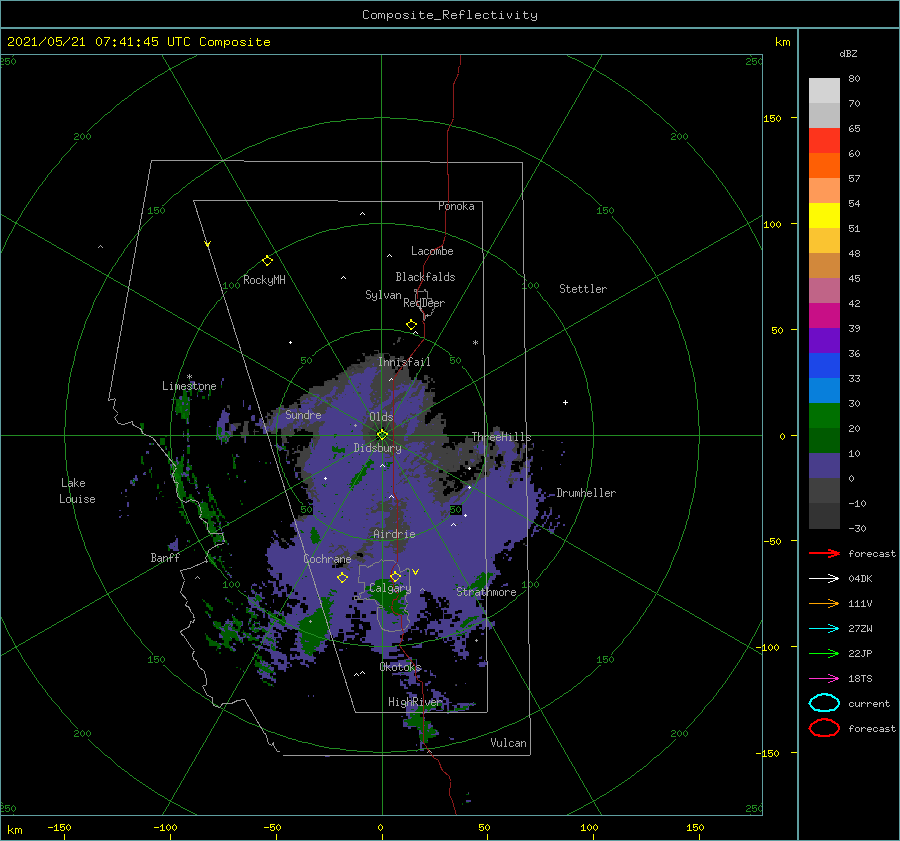Pick the cyan 27ZW arrow symbol
This screenshot has width=900, height=841.
(x=824, y=628)
